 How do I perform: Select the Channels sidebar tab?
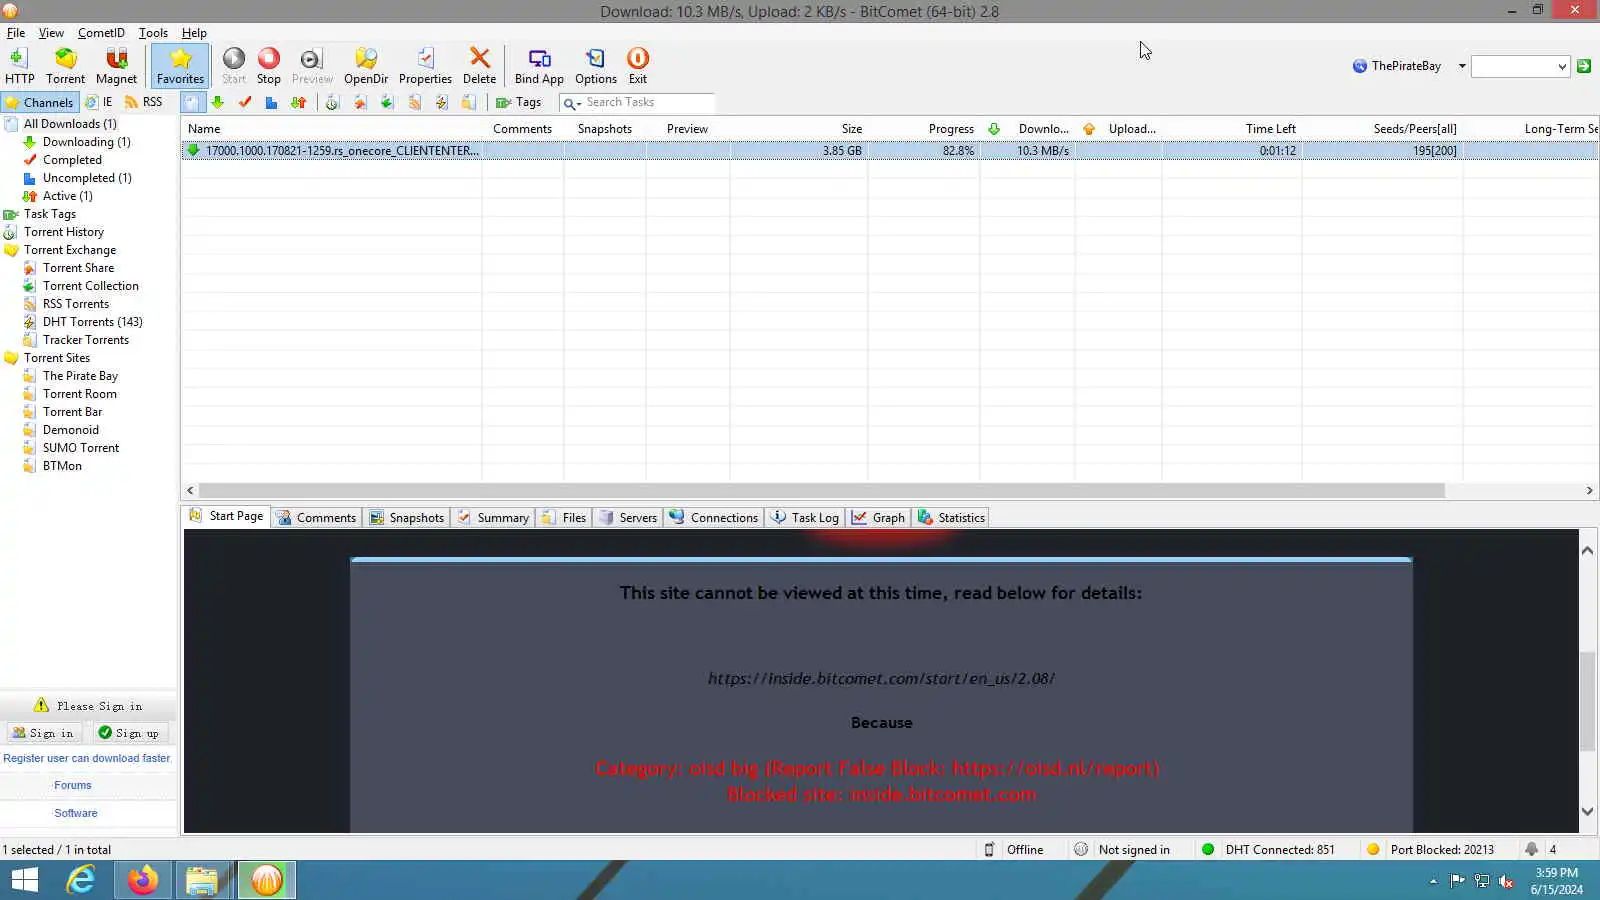[39, 102]
